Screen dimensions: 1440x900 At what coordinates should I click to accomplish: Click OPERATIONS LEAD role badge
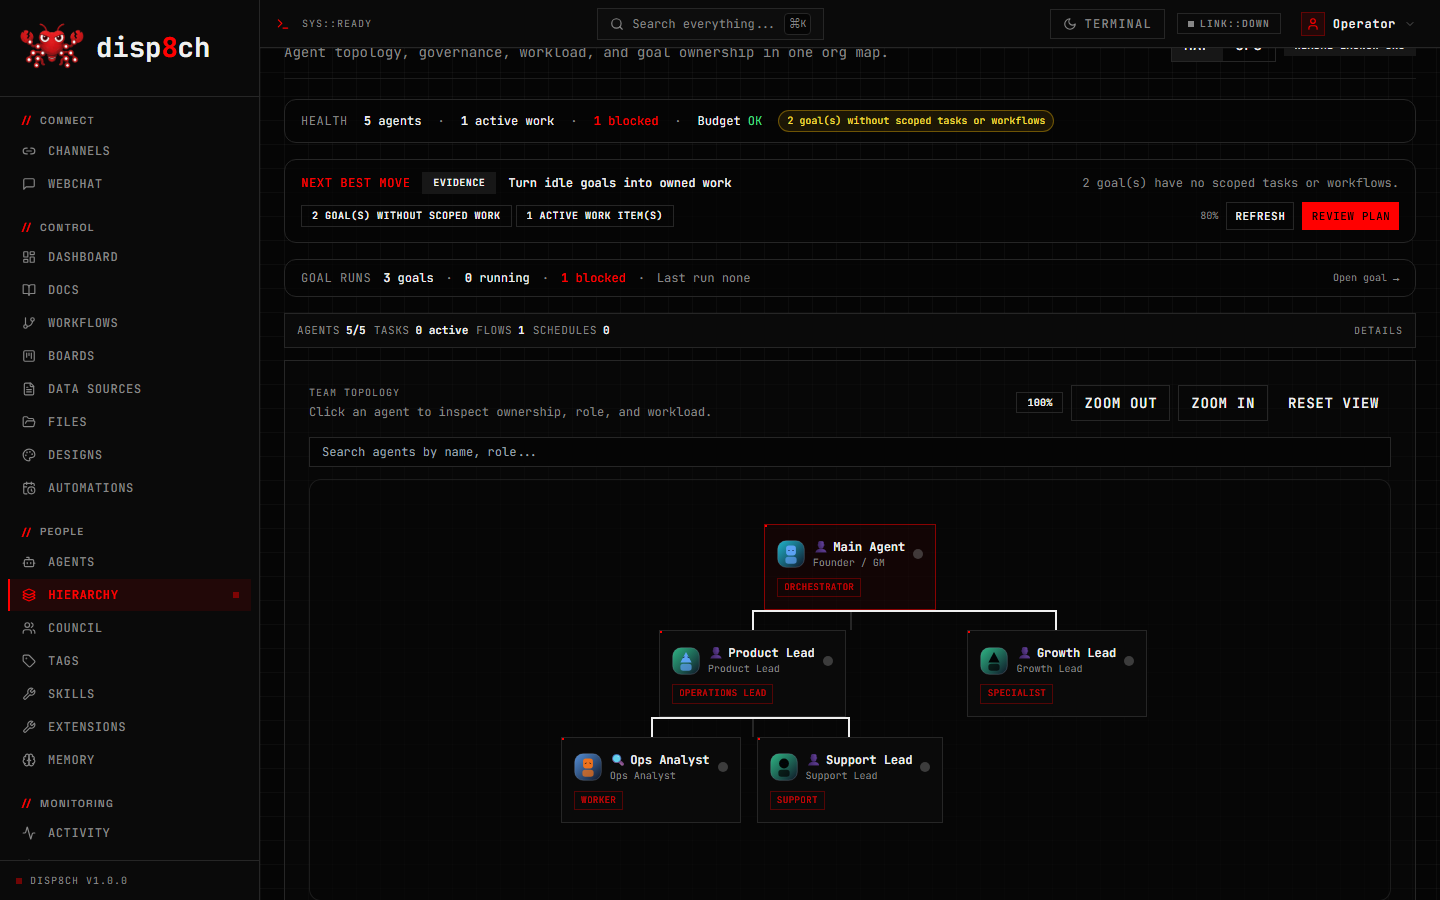tap(722, 694)
